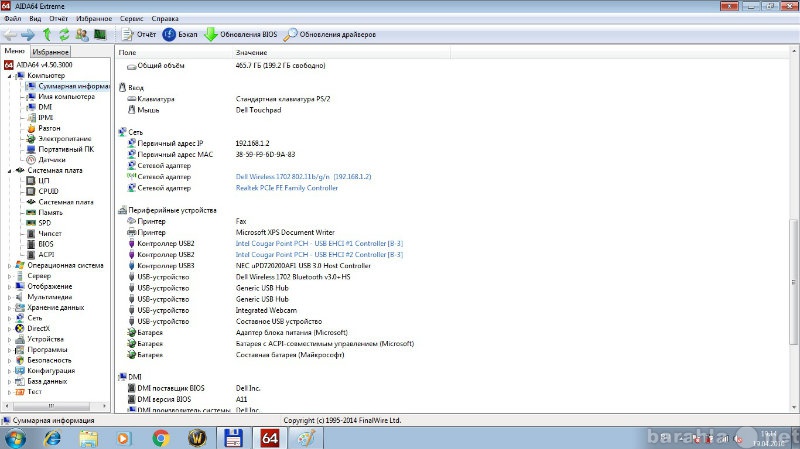The image size is (800, 449).
Task: Switch to the Меню tab
Action: pos(15,52)
